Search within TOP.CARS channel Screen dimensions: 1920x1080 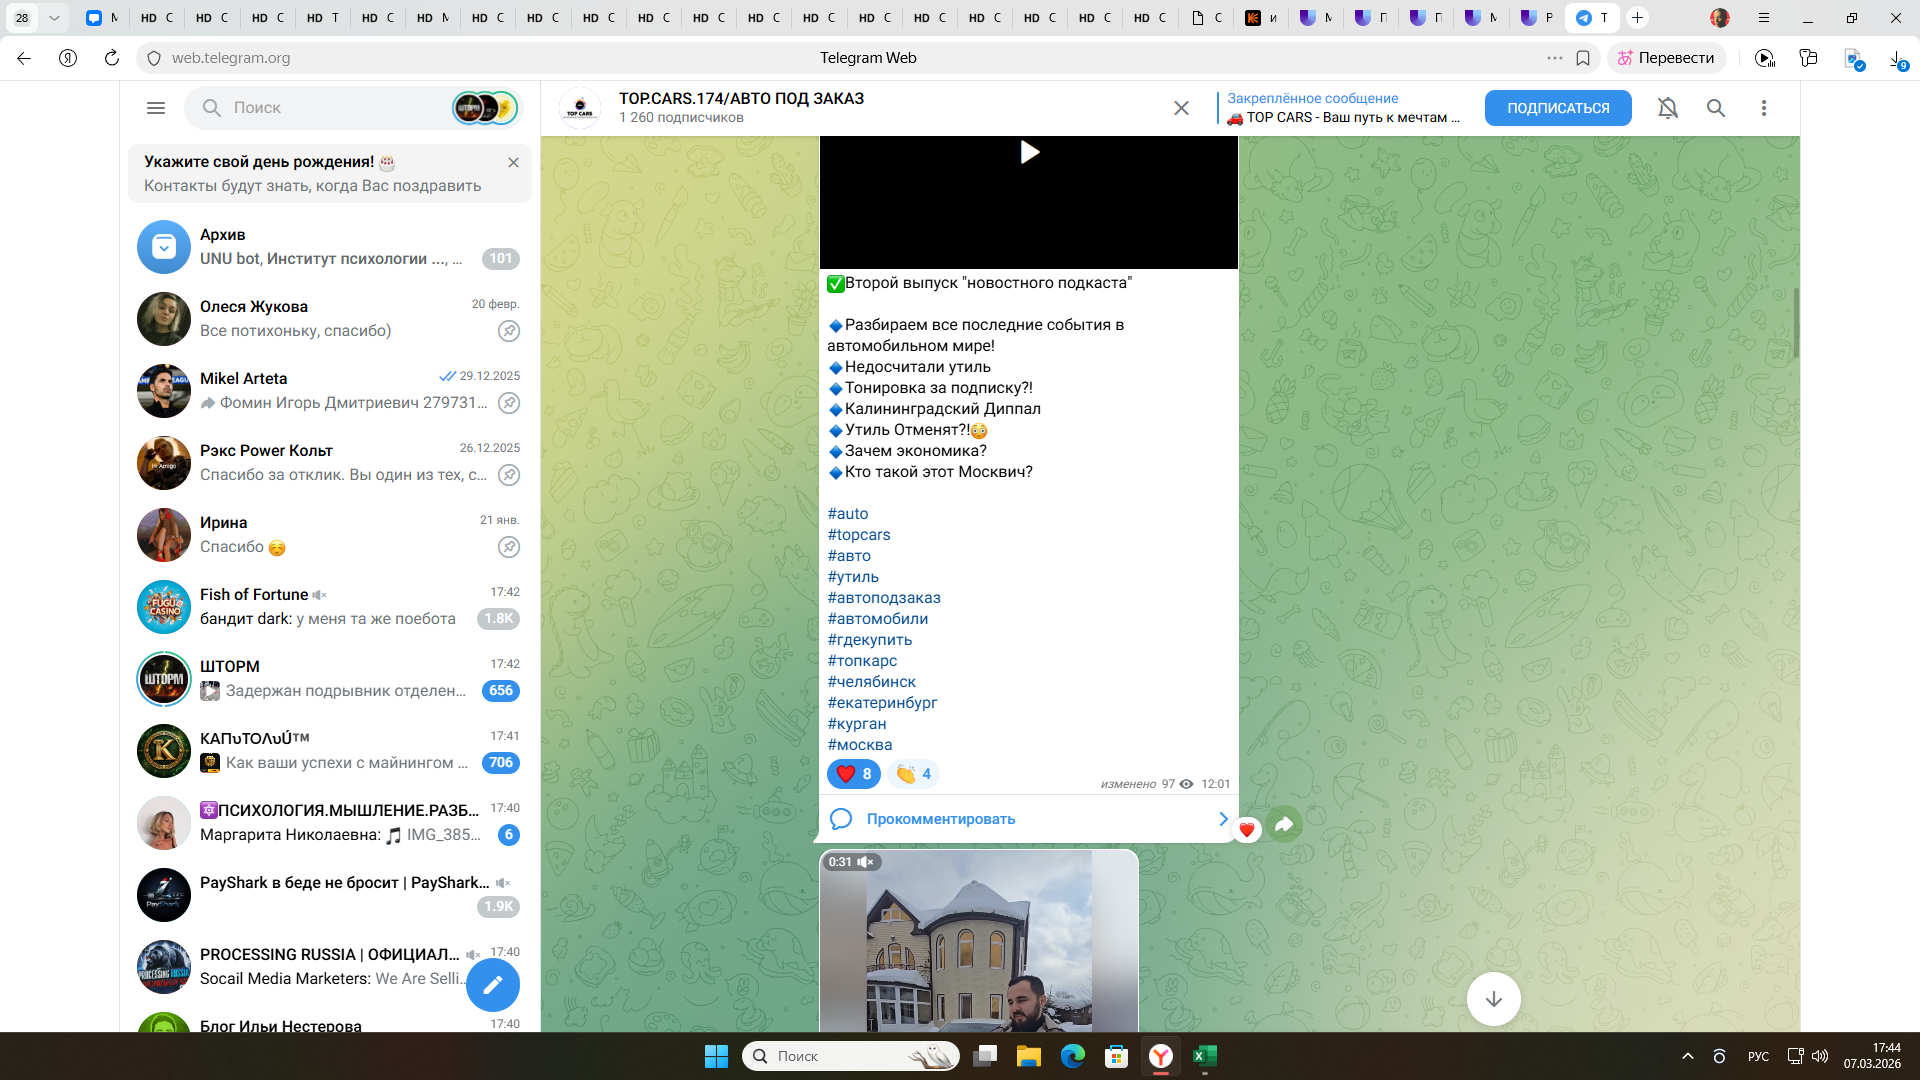[1715, 108]
